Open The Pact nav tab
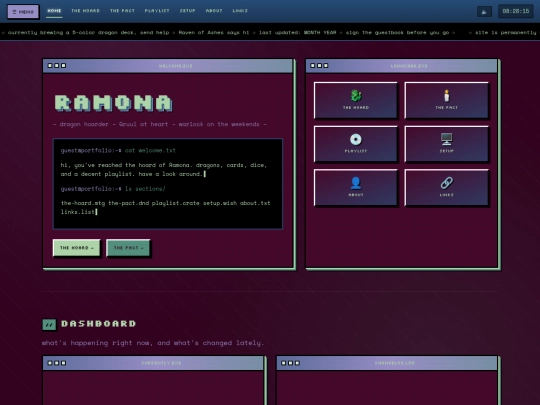This screenshot has height=405, width=540. pos(122,11)
